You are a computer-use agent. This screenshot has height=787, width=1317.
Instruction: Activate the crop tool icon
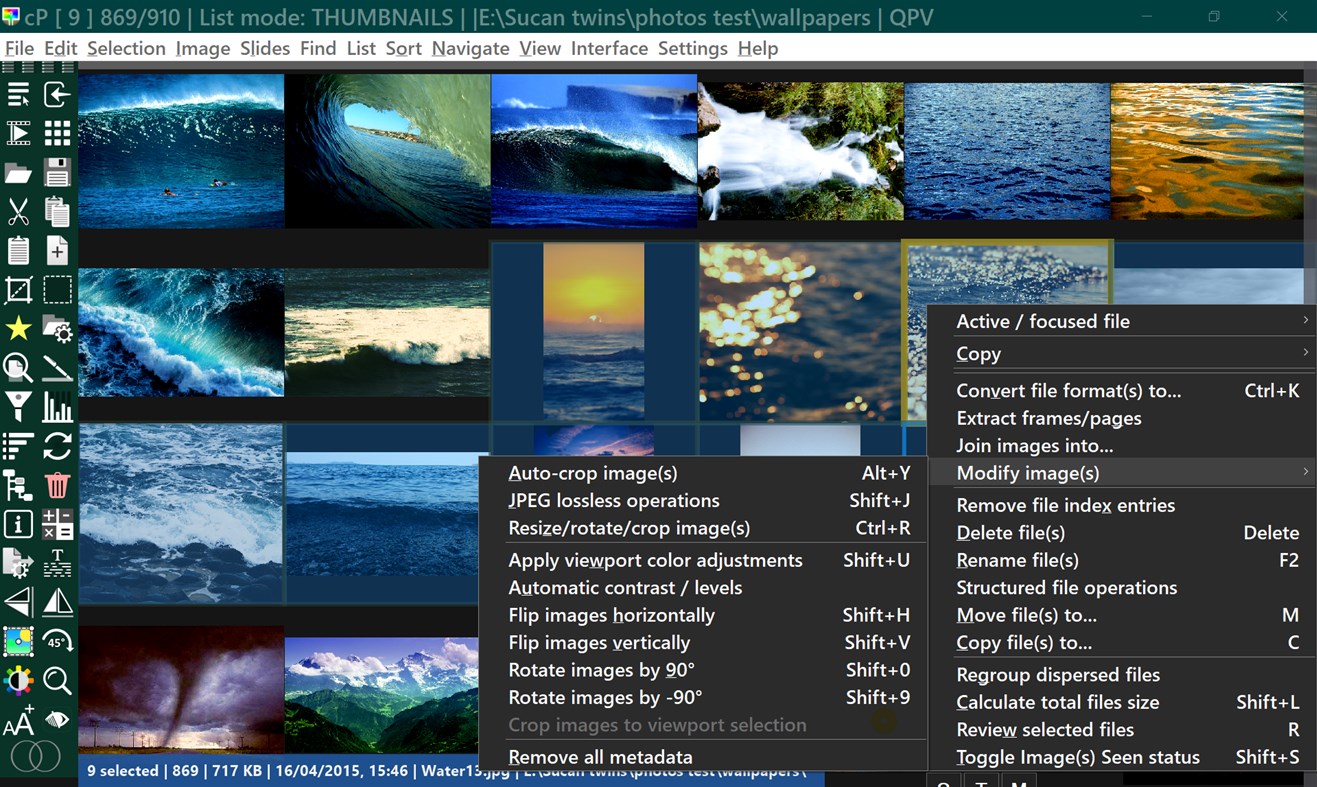click(x=18, y=289)
